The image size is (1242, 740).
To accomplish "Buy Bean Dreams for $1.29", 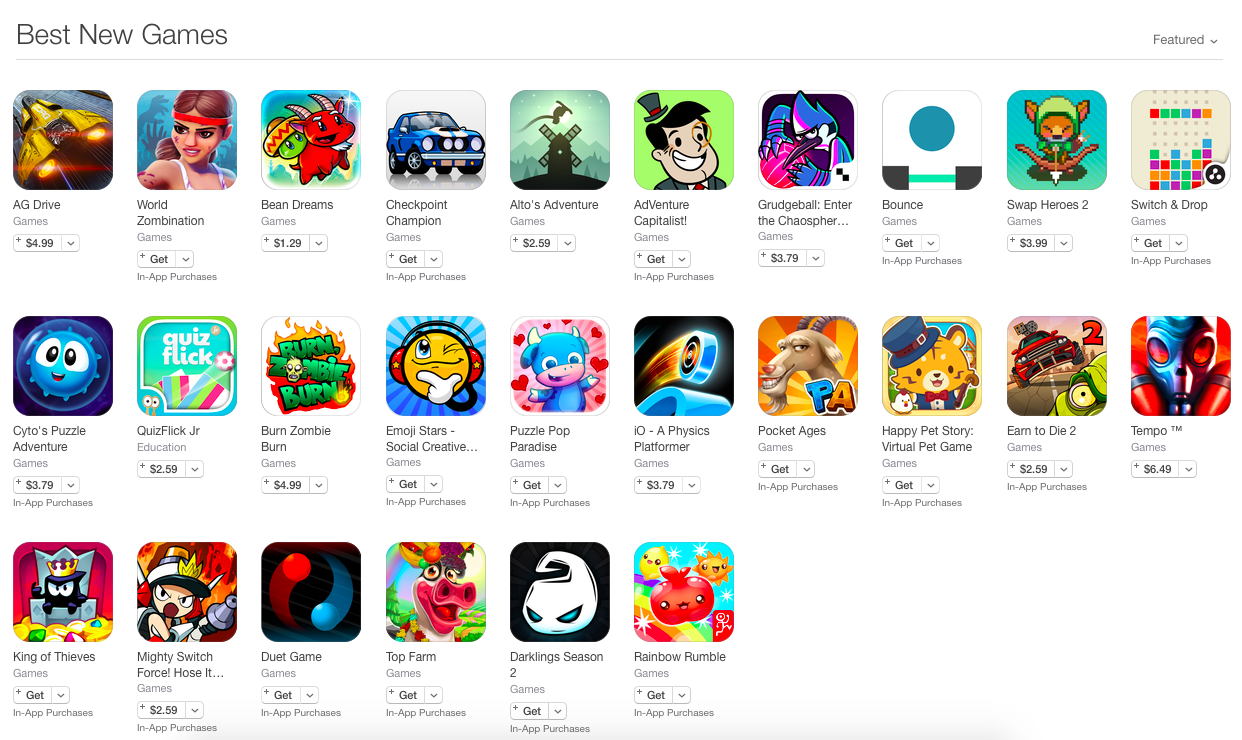I will pos(286,243).
